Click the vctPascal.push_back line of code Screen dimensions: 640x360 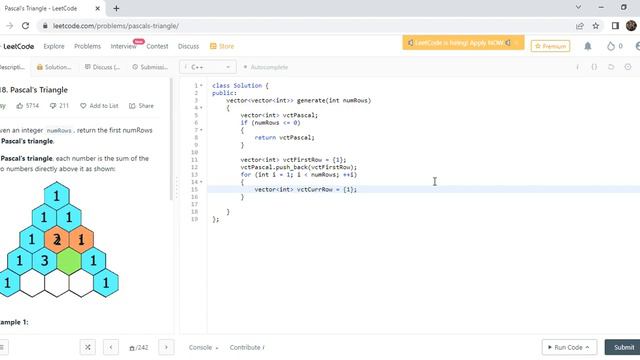coord(299,167)
